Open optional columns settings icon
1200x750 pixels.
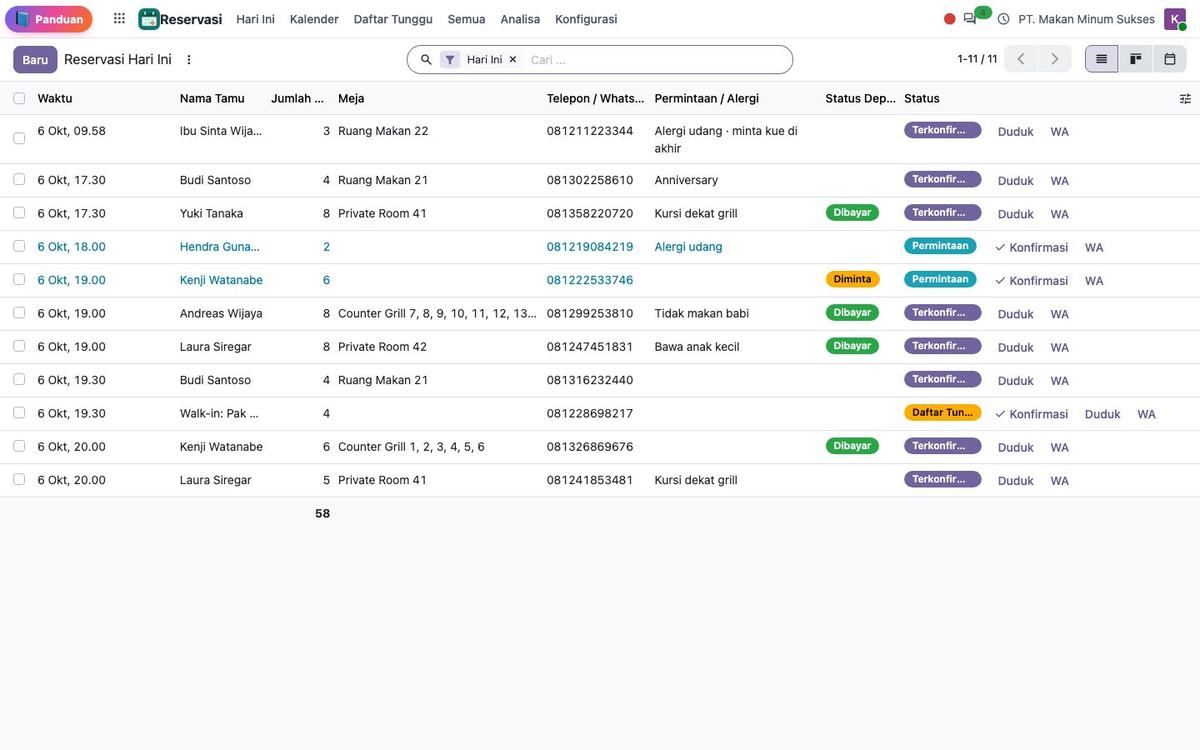1185,98
